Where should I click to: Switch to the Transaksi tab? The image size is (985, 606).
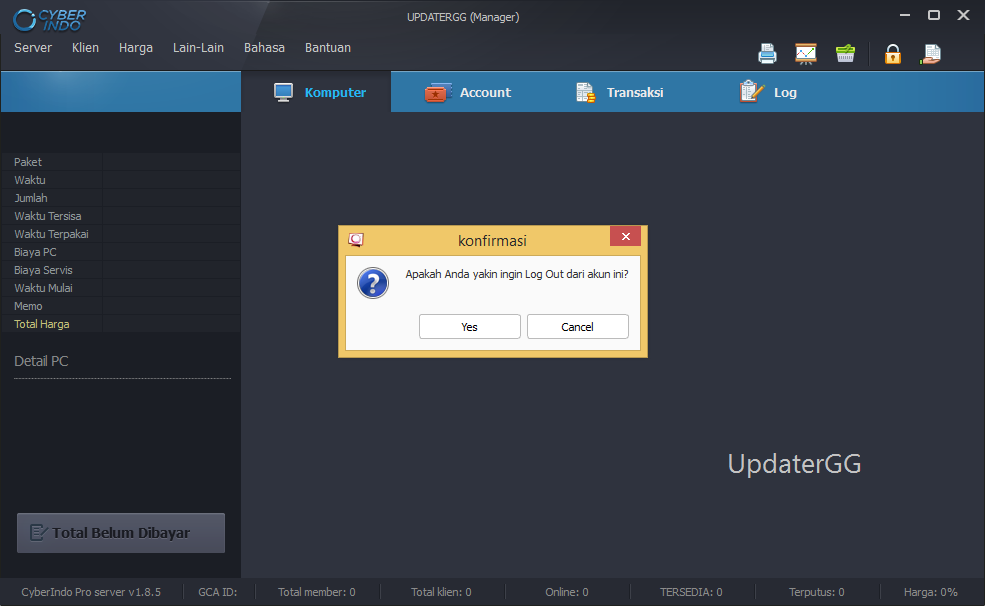coord(619,92)
